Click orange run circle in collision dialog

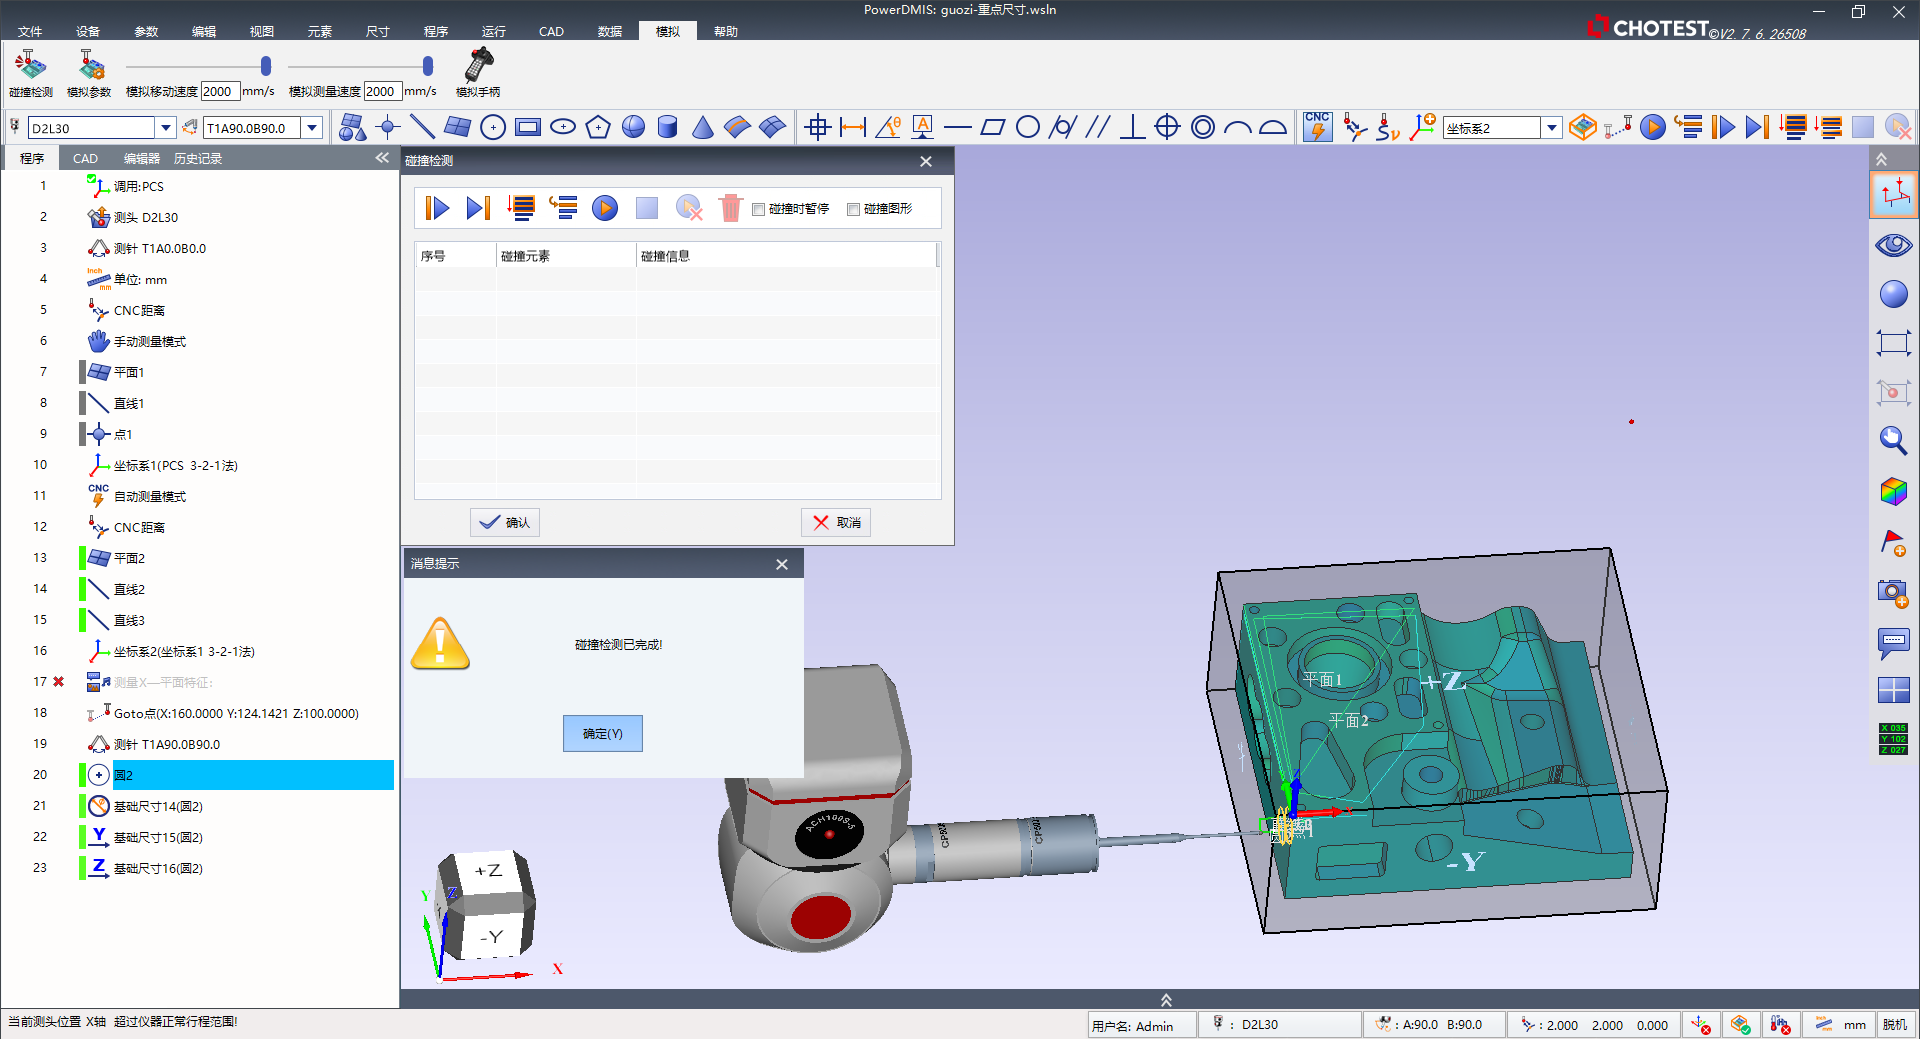[605, 208]
